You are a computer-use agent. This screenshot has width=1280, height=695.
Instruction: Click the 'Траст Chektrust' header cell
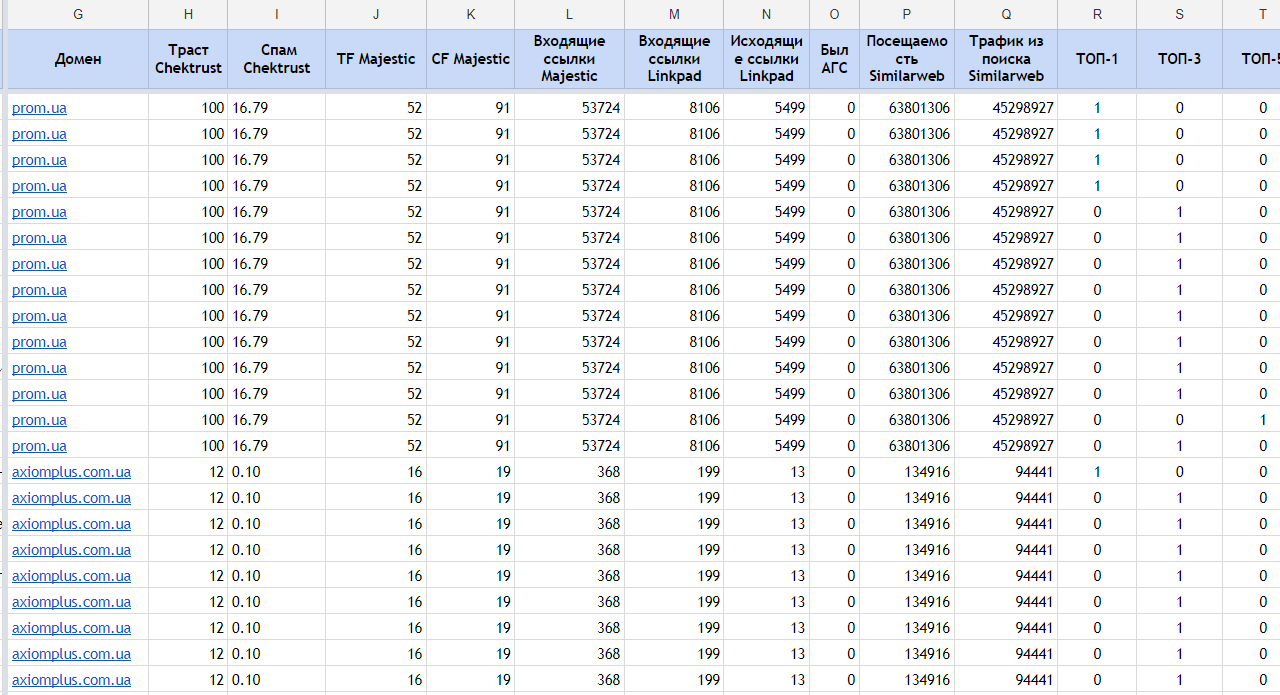click(x=188, y=59)
